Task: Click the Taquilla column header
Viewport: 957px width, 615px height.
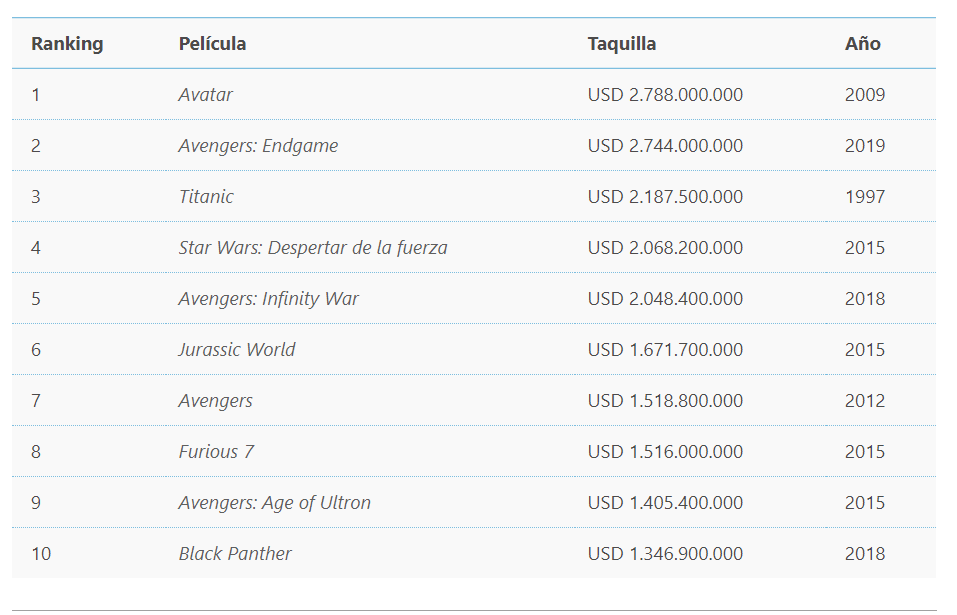Action: click(621, 44)
